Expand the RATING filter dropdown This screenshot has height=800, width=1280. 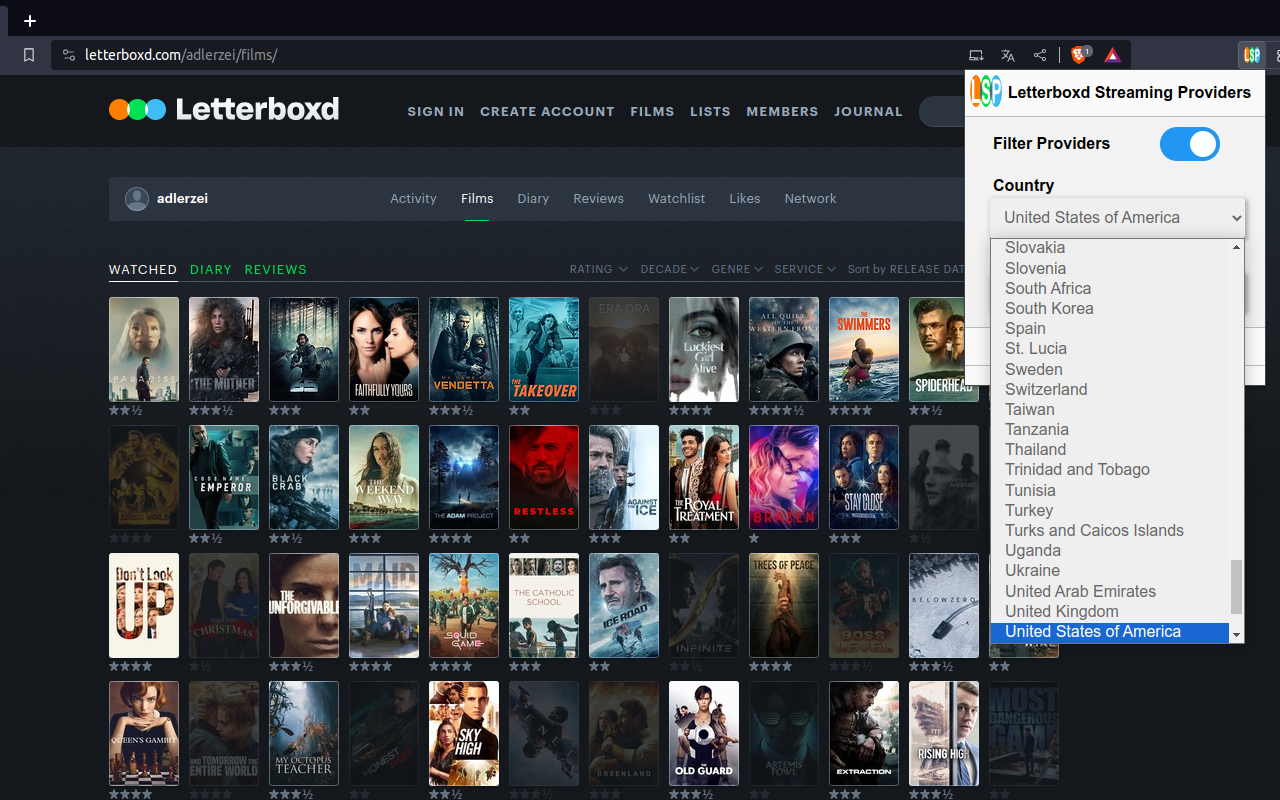point(598,269)
